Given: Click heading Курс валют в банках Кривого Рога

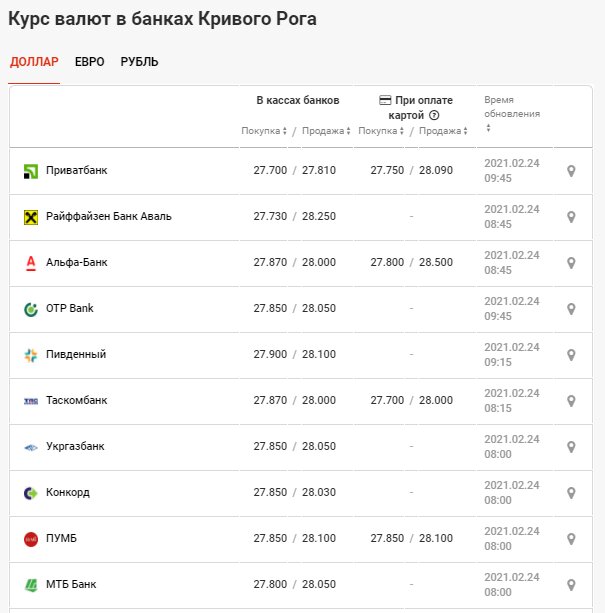Looking at the screenshot, I should point(162,19).
